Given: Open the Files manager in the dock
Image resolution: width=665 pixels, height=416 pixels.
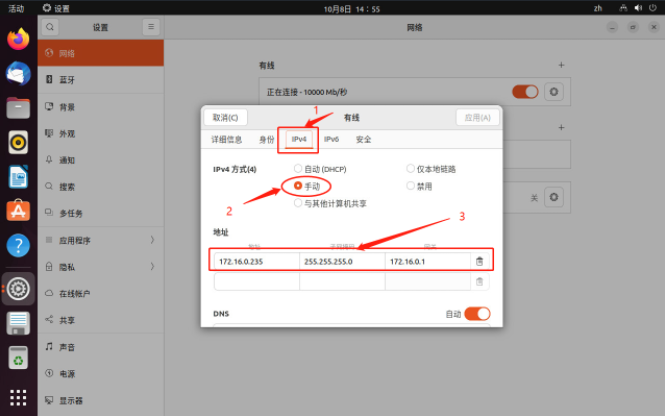Looking at the screenshot, I should pos(18,108).
